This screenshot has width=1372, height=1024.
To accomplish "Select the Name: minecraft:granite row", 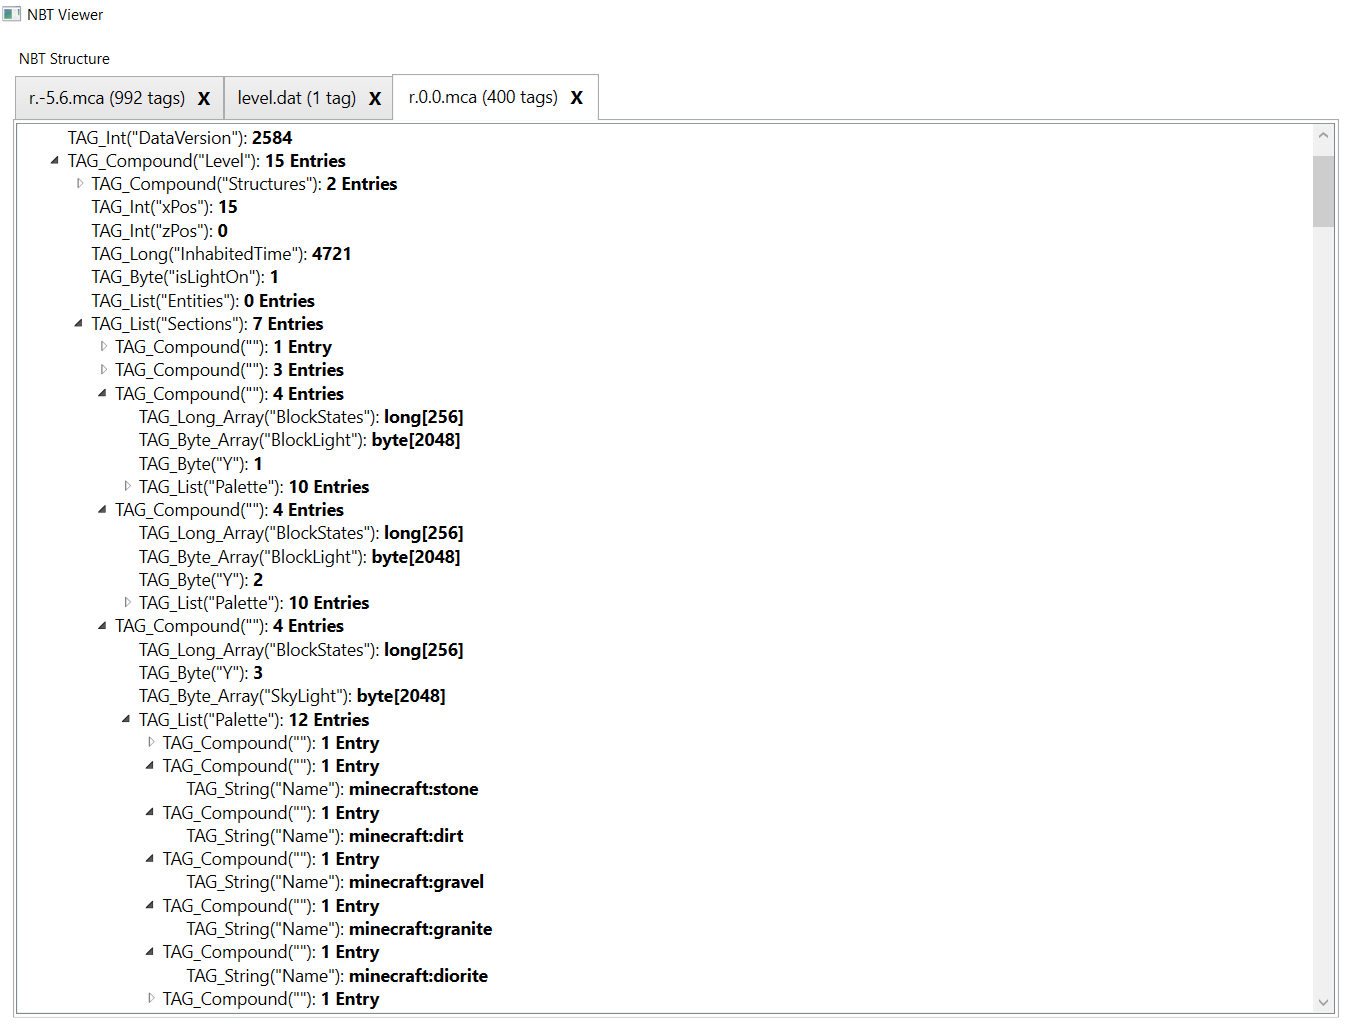I will tap(340, 929).
